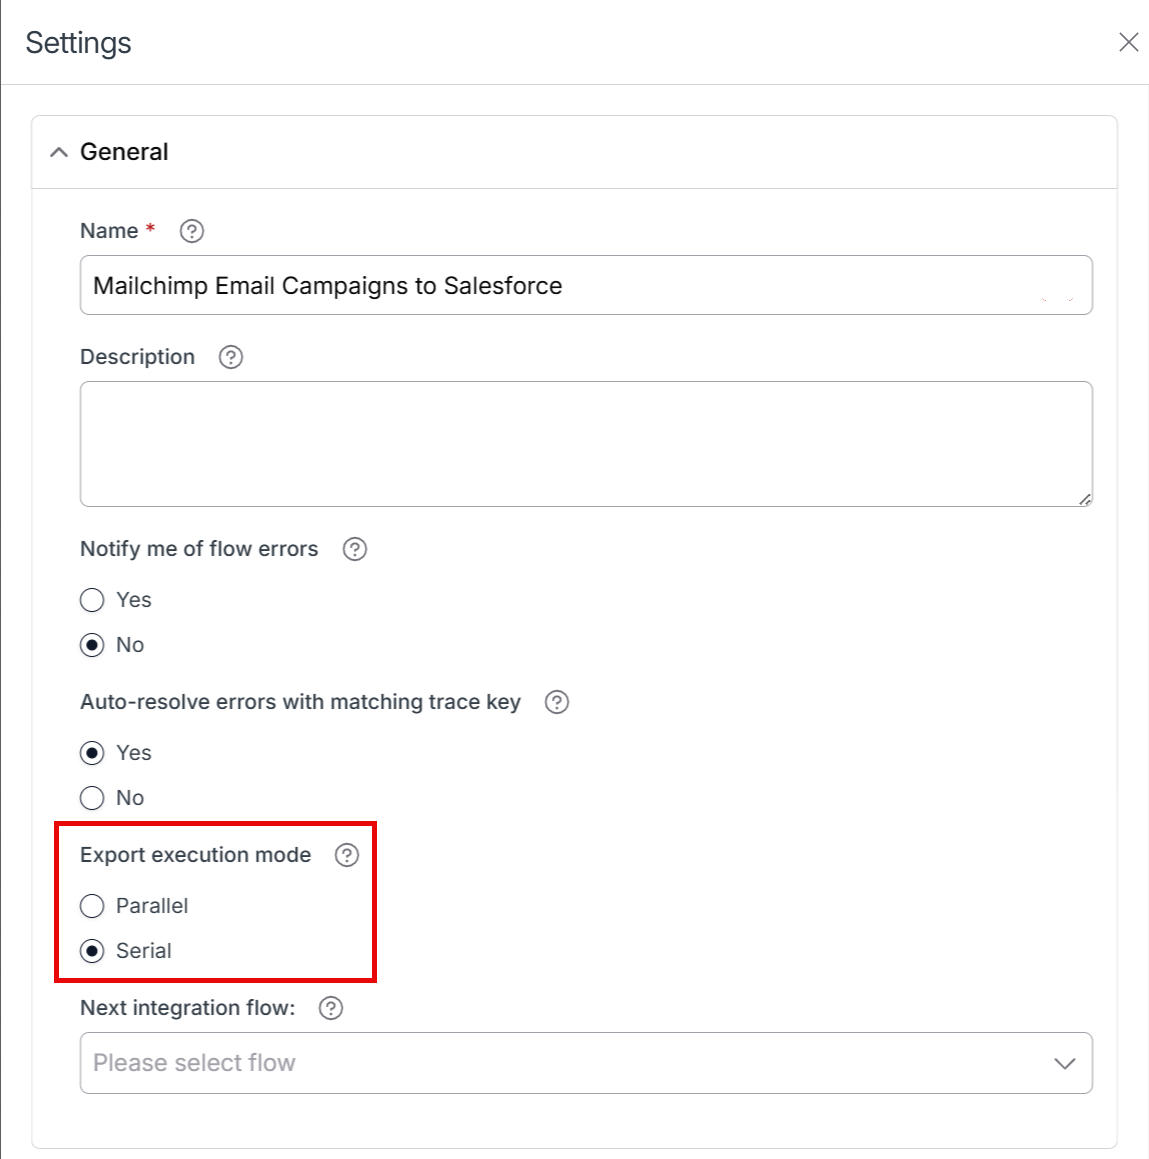Open help for Export execution mode
Viewport: 1149px width, 1159px height.
[x=347, y=855]
